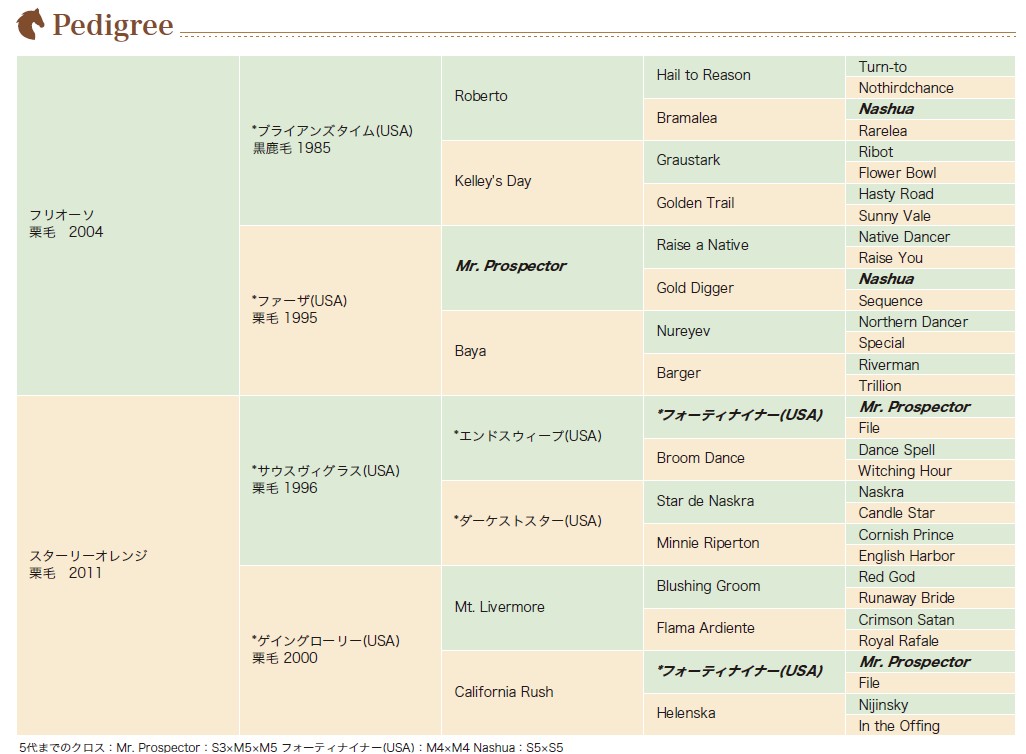Click the ゲイングローリー(USA) 2000 cell

pyautogui.click(x=340, y=650)
